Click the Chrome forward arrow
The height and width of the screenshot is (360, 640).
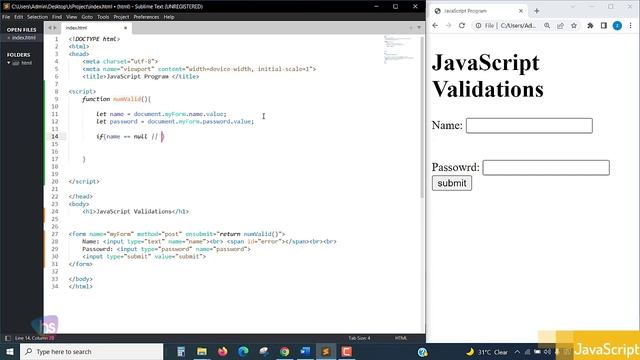(x=448, y=25)
